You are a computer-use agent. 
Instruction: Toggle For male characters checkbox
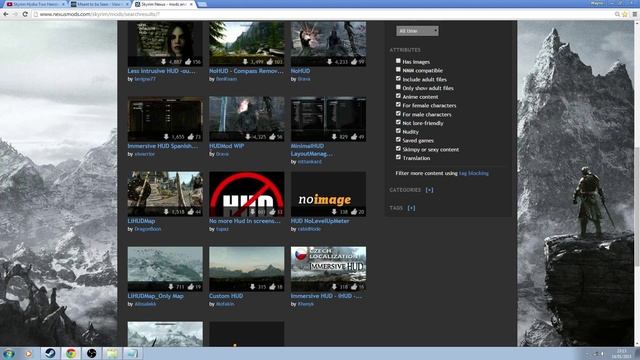point(398,113)
